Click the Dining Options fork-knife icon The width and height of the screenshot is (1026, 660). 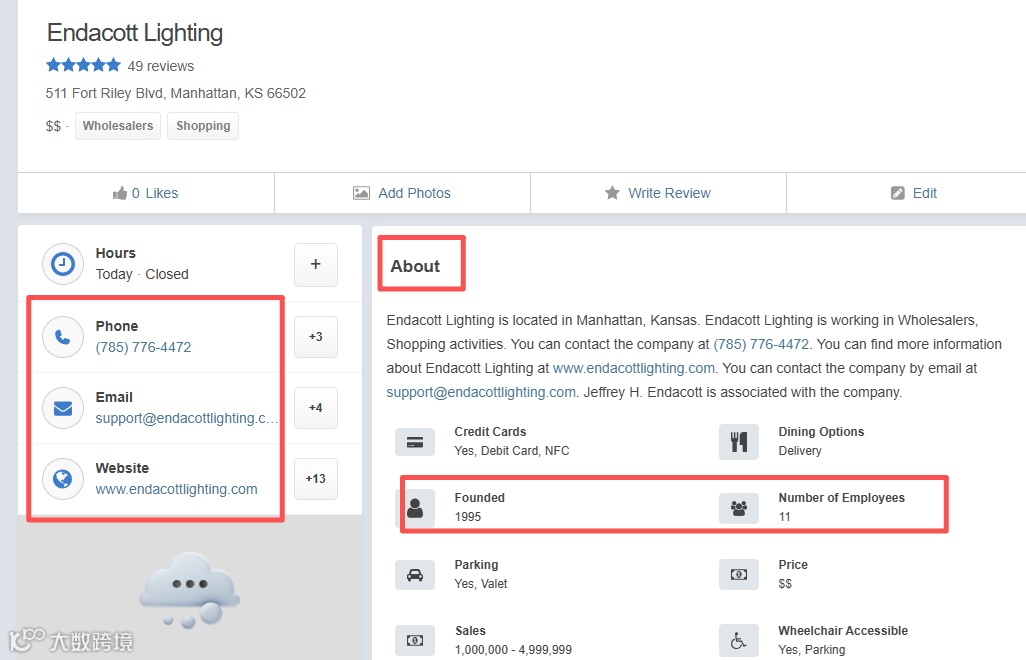(739, 442)
